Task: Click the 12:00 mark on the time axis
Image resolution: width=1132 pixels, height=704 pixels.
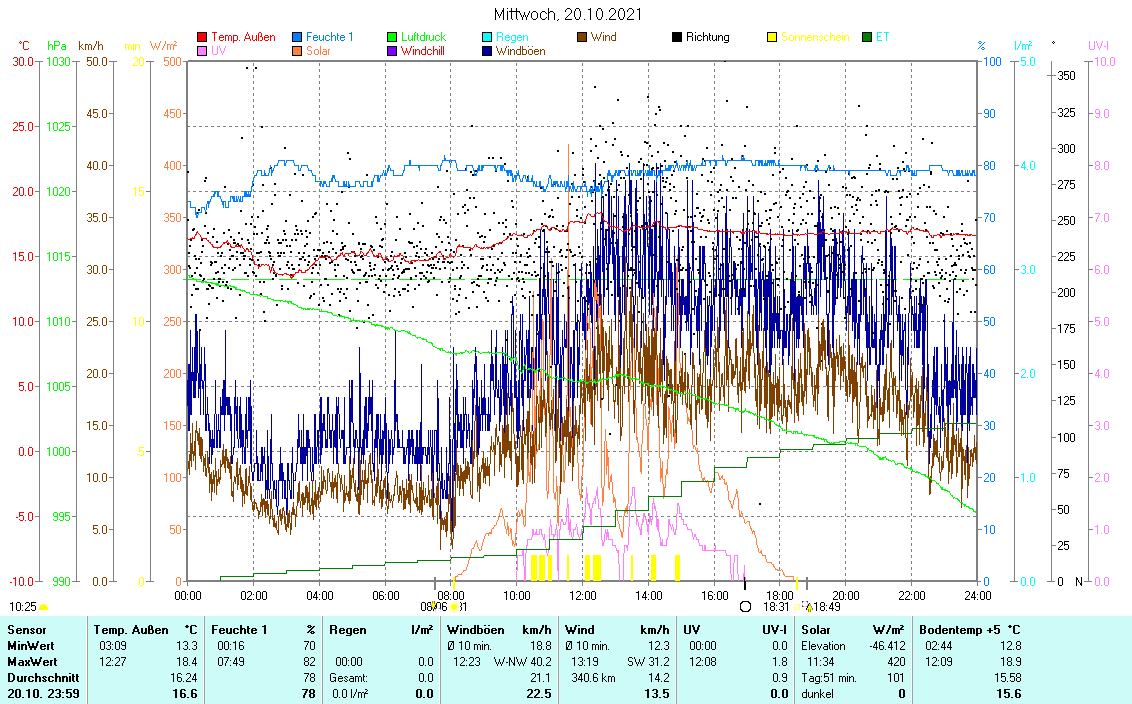Action: (582, 595)
